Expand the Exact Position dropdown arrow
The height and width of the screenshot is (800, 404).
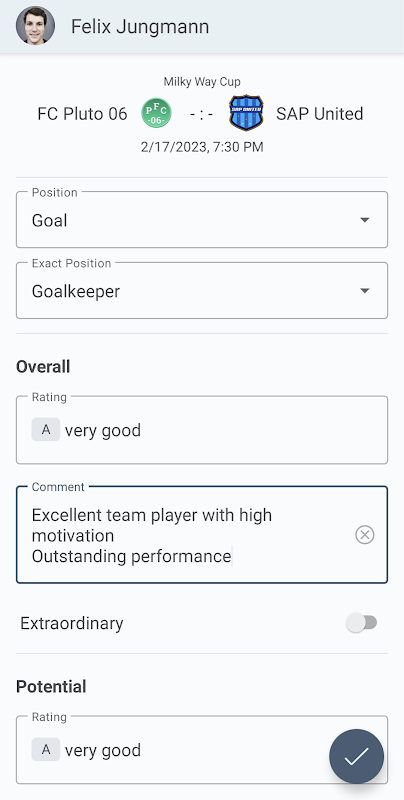(x=364, y=291)
